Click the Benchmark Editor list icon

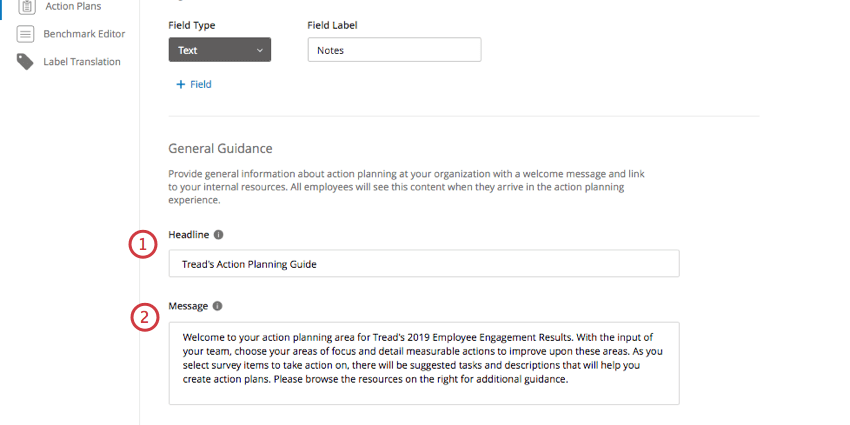(25, 34)
